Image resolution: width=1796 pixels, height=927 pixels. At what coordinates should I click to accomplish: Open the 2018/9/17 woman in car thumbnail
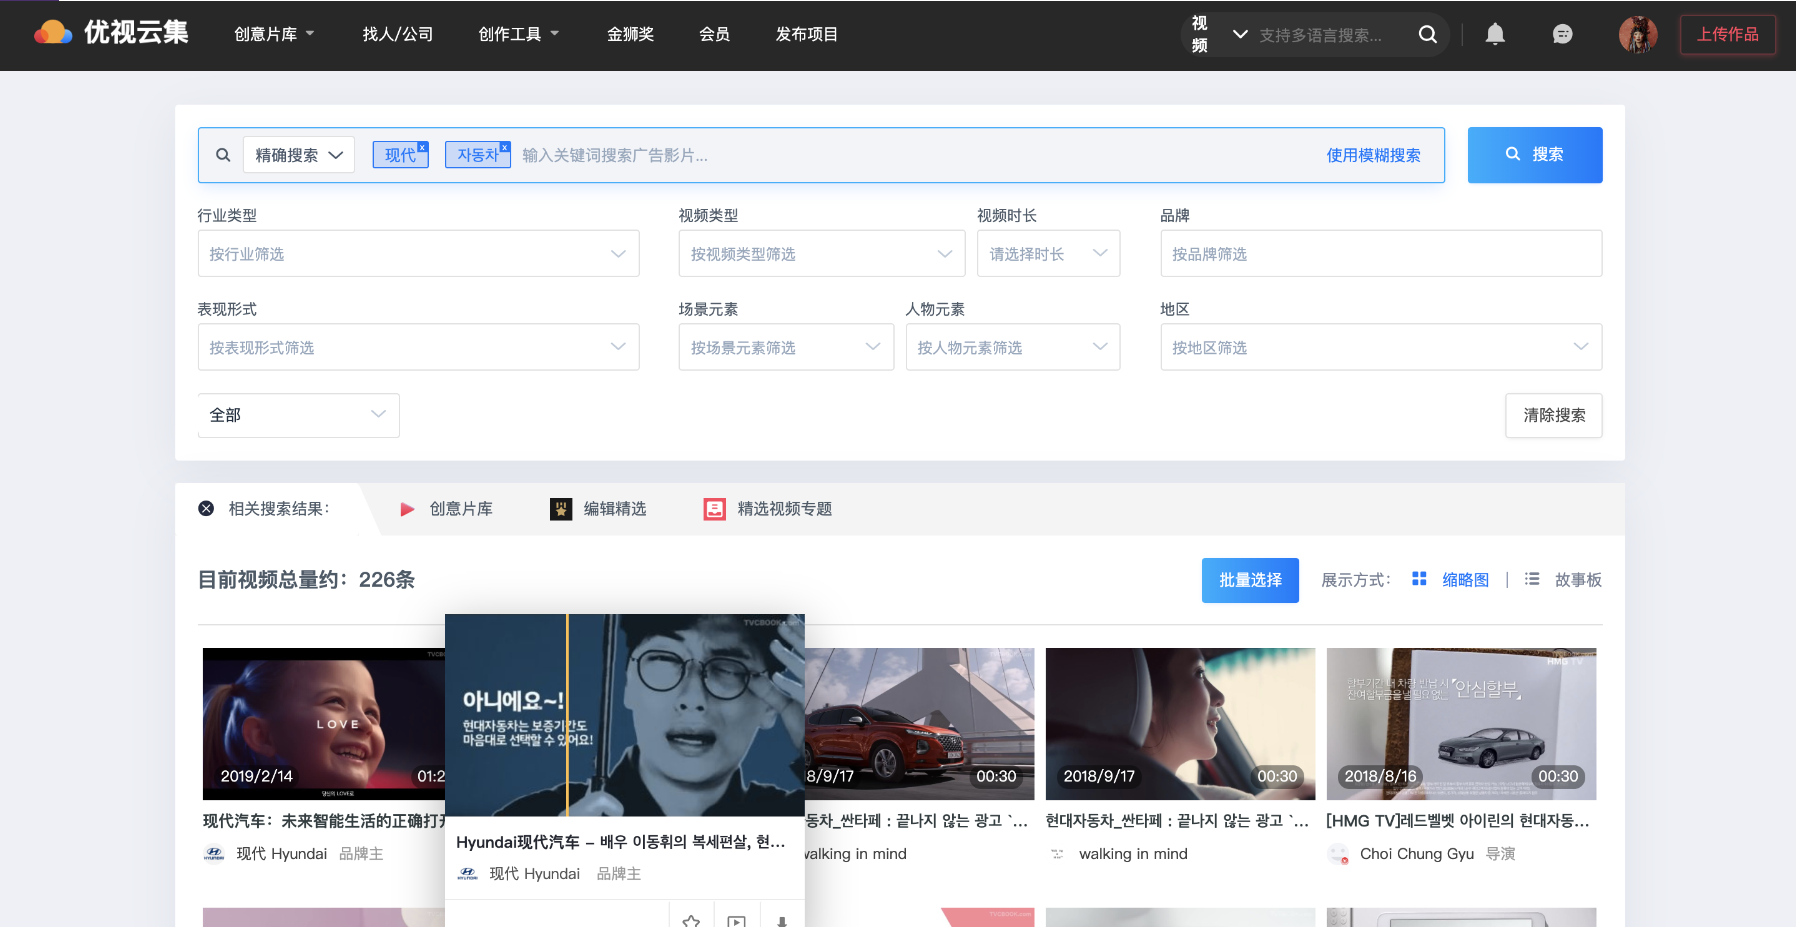tap(1180, 723)
